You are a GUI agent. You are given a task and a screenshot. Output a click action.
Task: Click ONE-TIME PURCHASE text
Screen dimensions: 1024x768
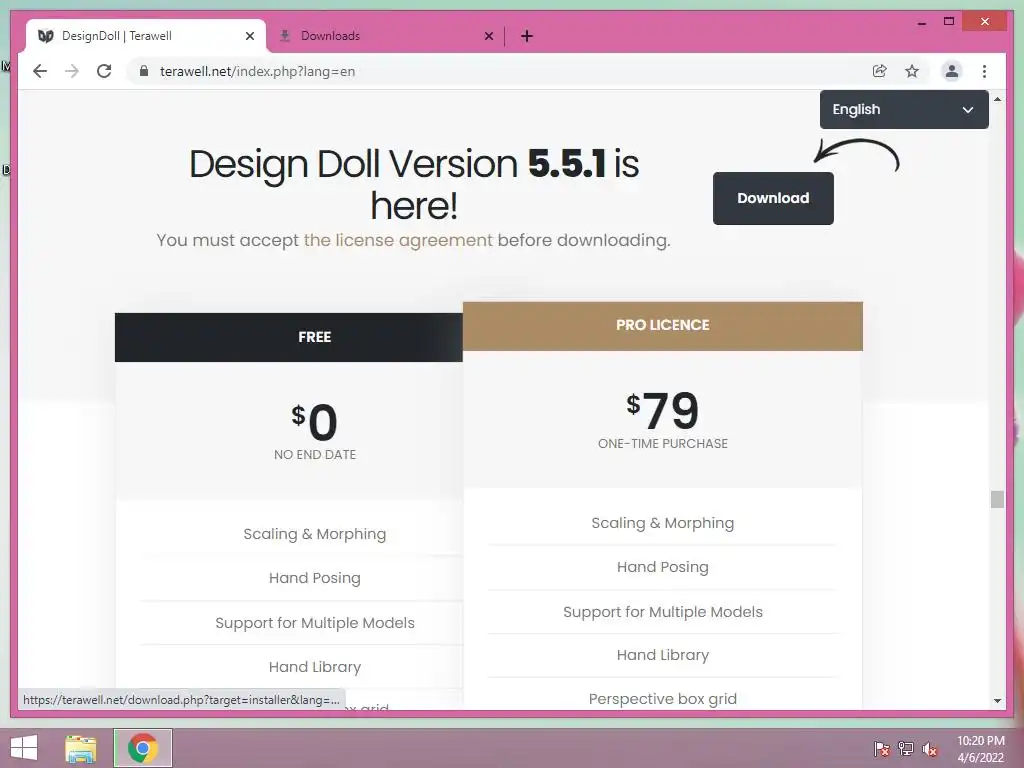pyautogui.click(x=663, y=443)
